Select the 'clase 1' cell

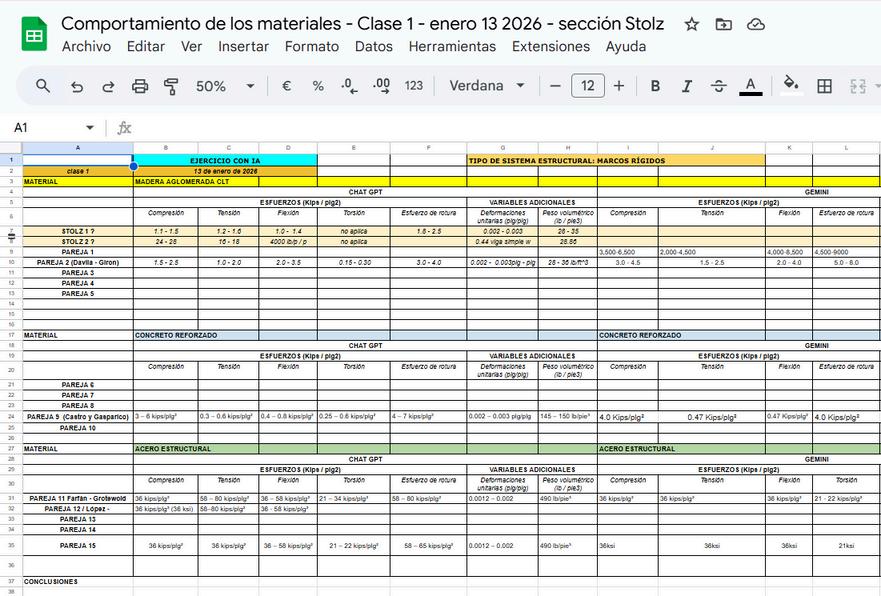tap(78, 171)
